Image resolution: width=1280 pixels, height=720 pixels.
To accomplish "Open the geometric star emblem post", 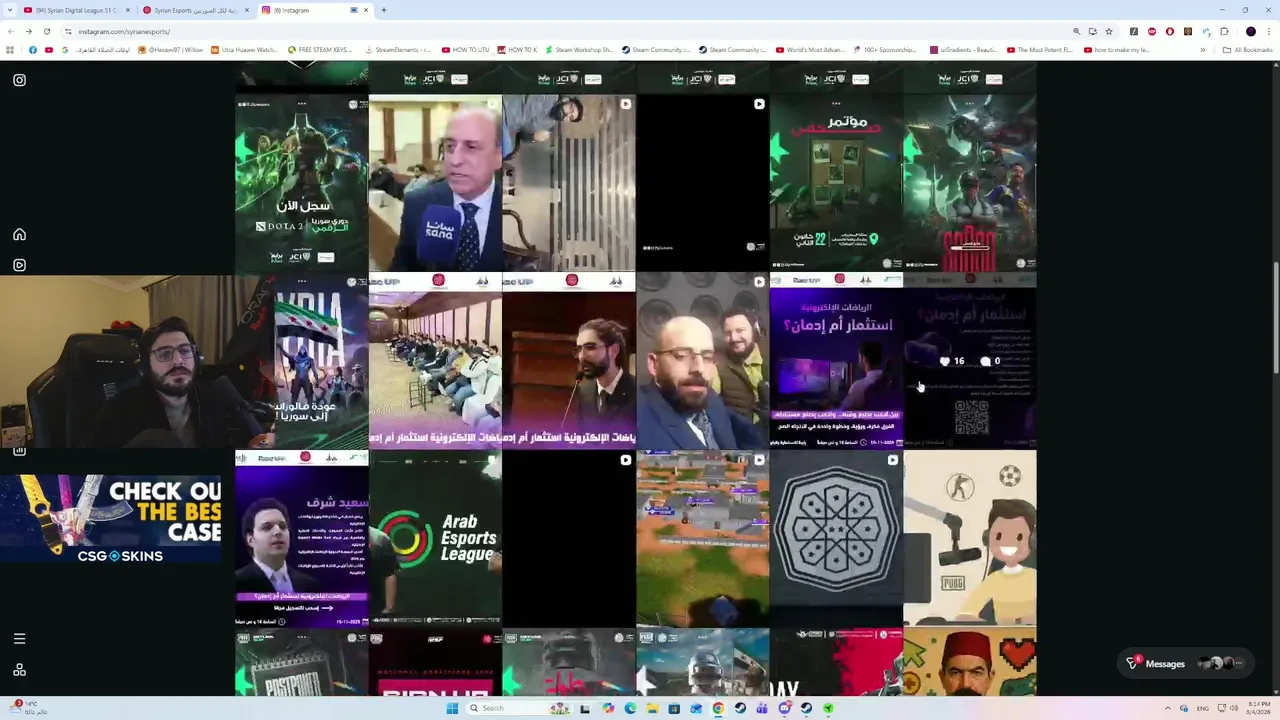I will click(x=836, y=539).
